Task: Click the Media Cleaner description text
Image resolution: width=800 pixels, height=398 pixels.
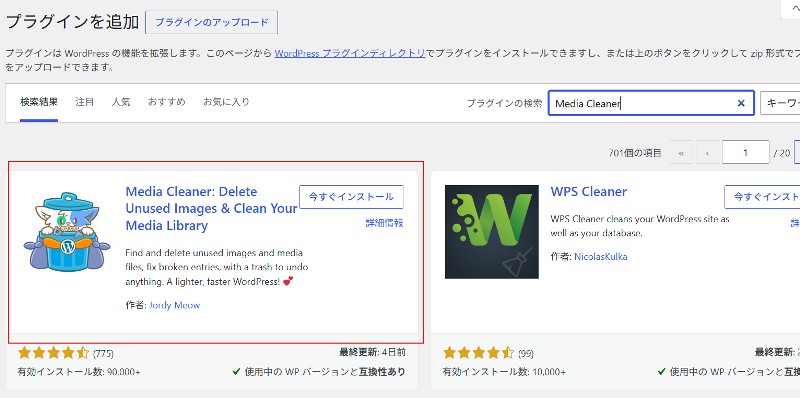Action: 216,267
